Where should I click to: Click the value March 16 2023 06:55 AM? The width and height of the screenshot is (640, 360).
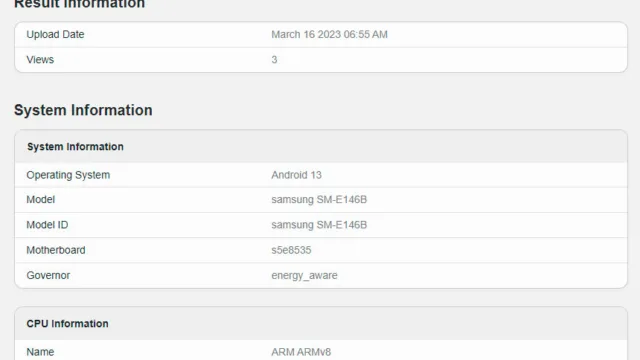(x=329, y=35)
